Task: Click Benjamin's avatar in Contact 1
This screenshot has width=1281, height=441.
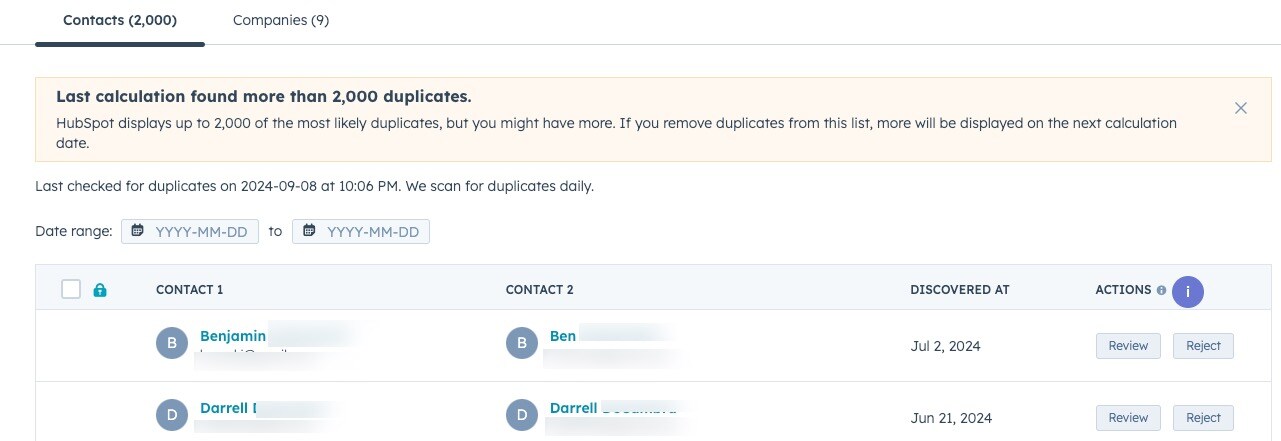Action: coord(172,345)
